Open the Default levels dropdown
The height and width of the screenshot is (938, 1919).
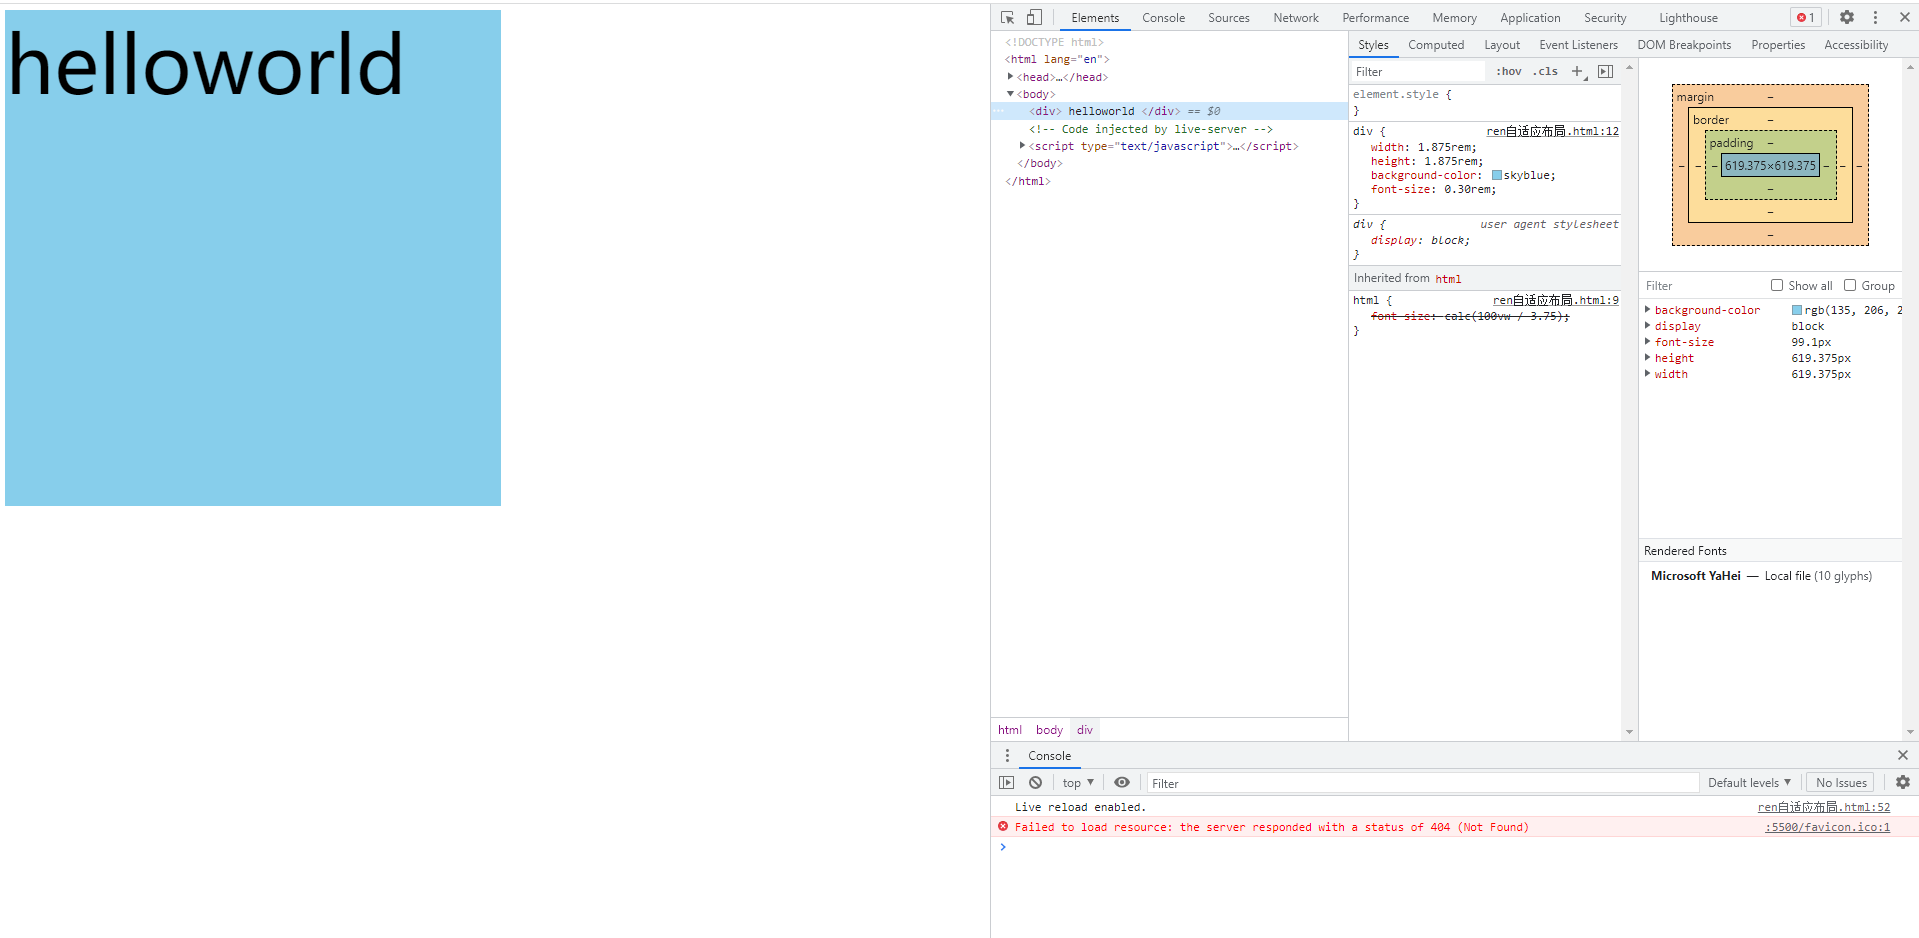pos(1749,782)
